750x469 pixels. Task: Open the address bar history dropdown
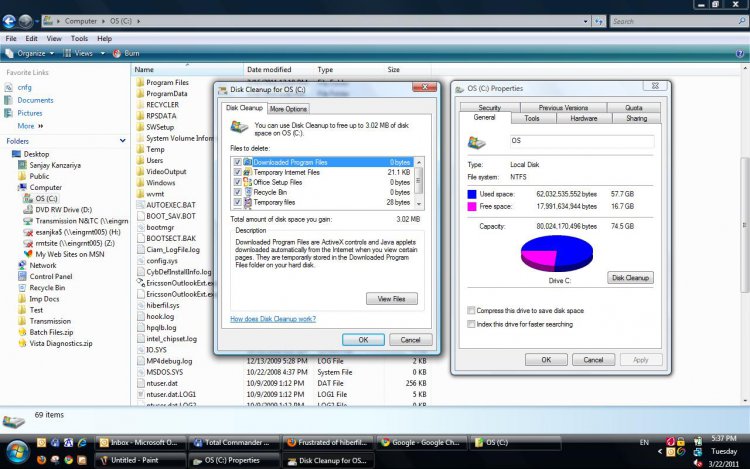point(585,21)
